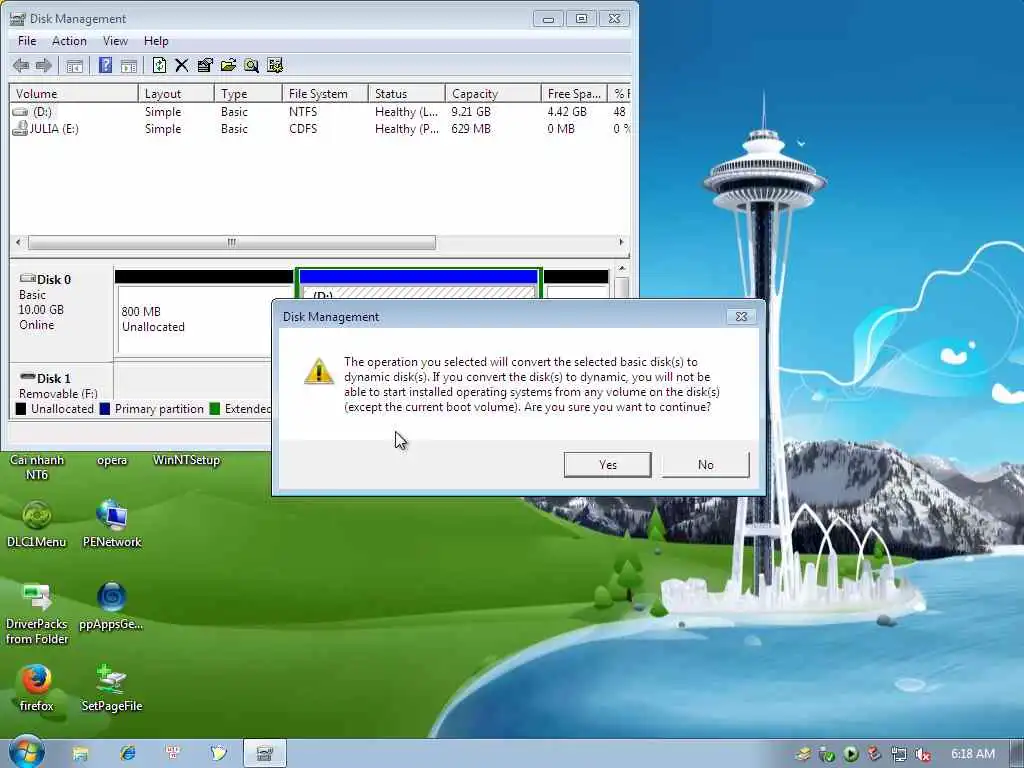The height and width of the screenshot is (768, 1024).
Task: Click the Unallocated black legend swatch
Action: [x=21, y=409]
